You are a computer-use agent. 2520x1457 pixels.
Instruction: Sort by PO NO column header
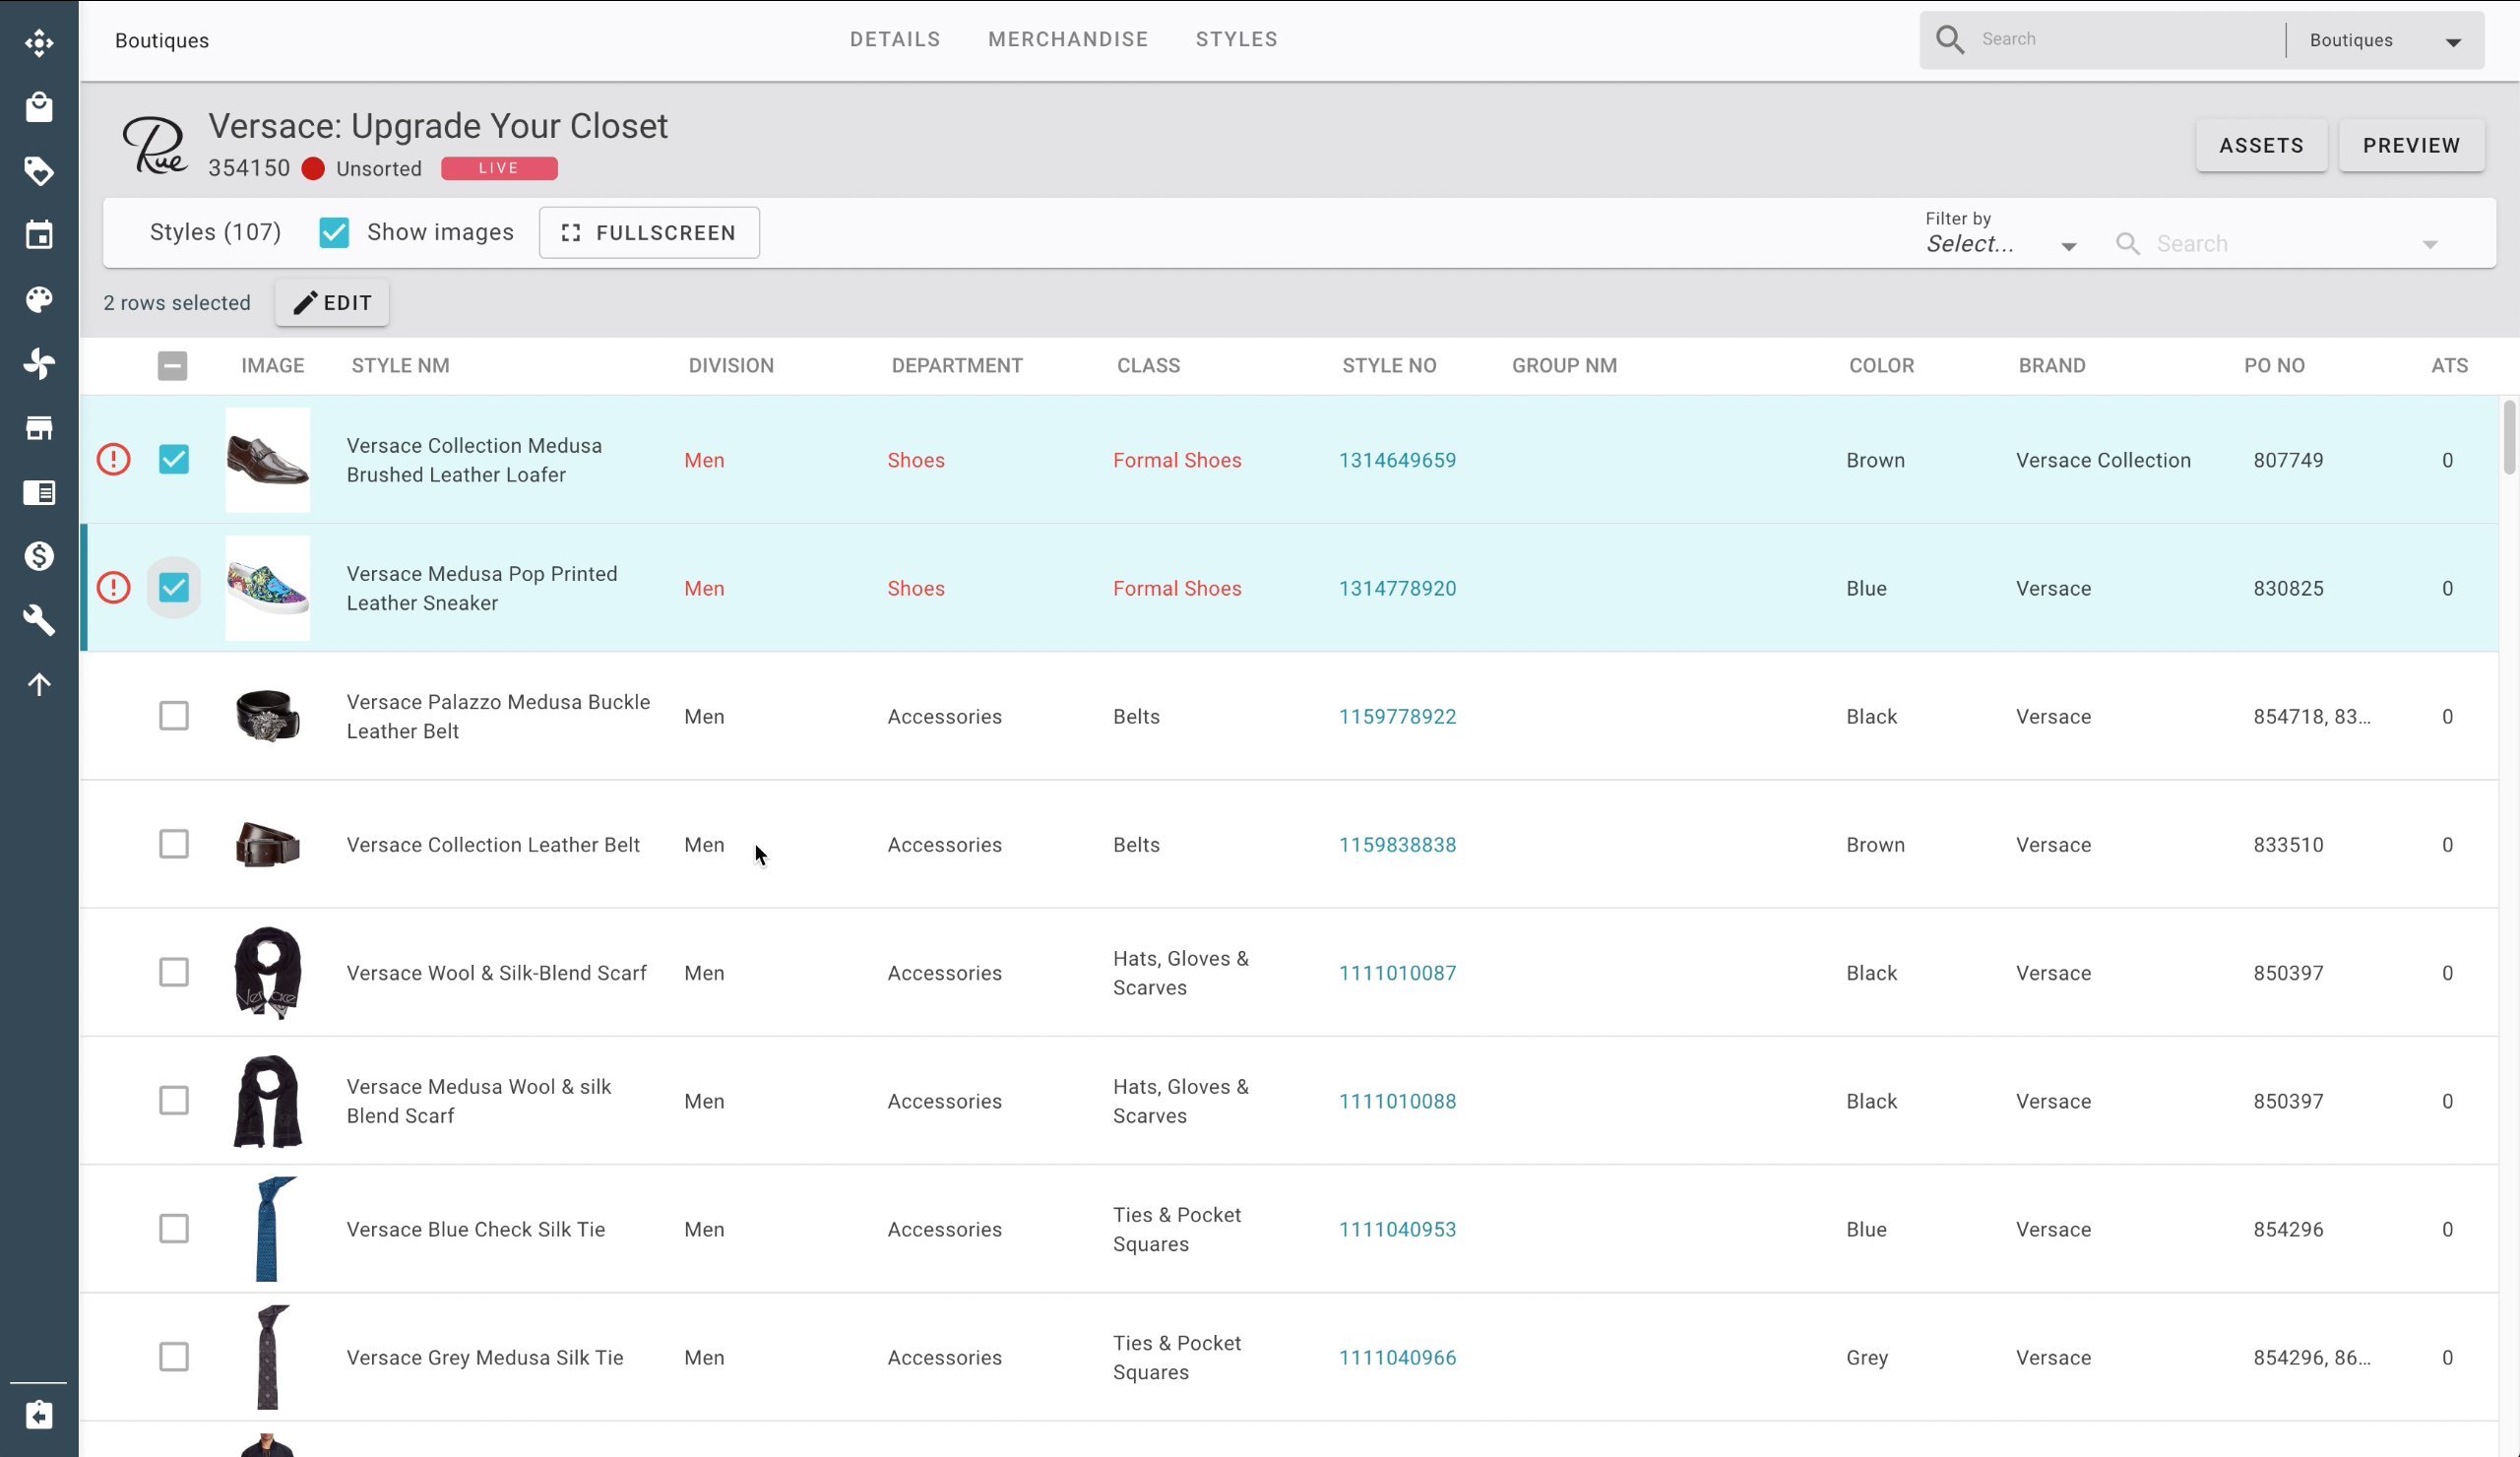tap(2274, 366)
